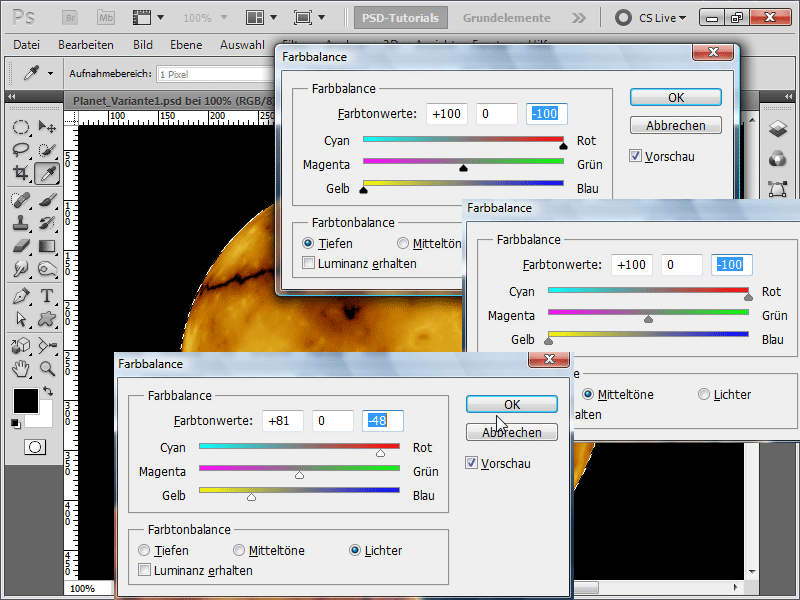Select Lichter radio in front Farbbalance dialog
Viewport: 800px width, 600px height.
pos(355,551)
